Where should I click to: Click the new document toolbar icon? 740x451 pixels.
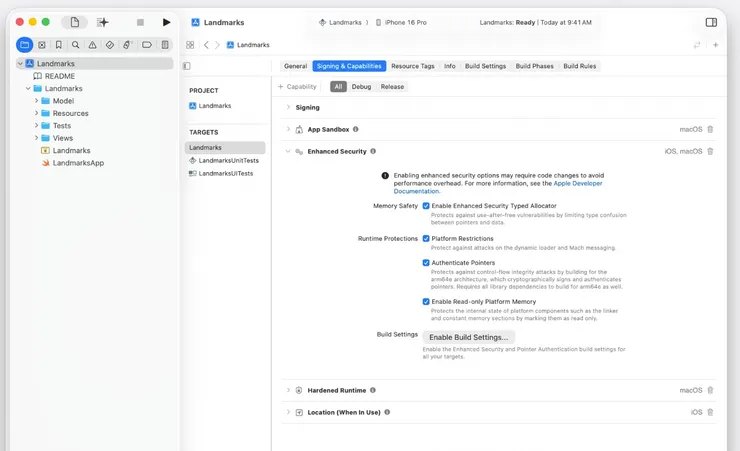(75, 22)
